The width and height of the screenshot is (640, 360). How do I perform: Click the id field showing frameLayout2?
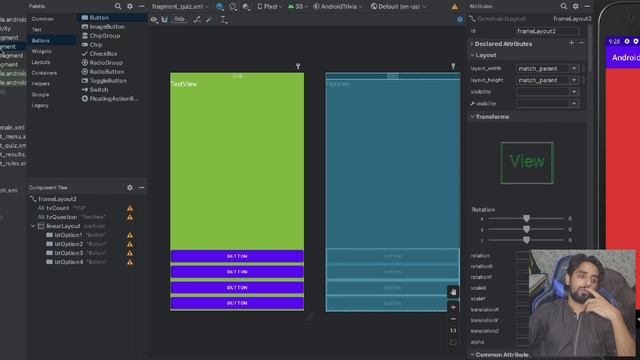[x=547, y=31]
